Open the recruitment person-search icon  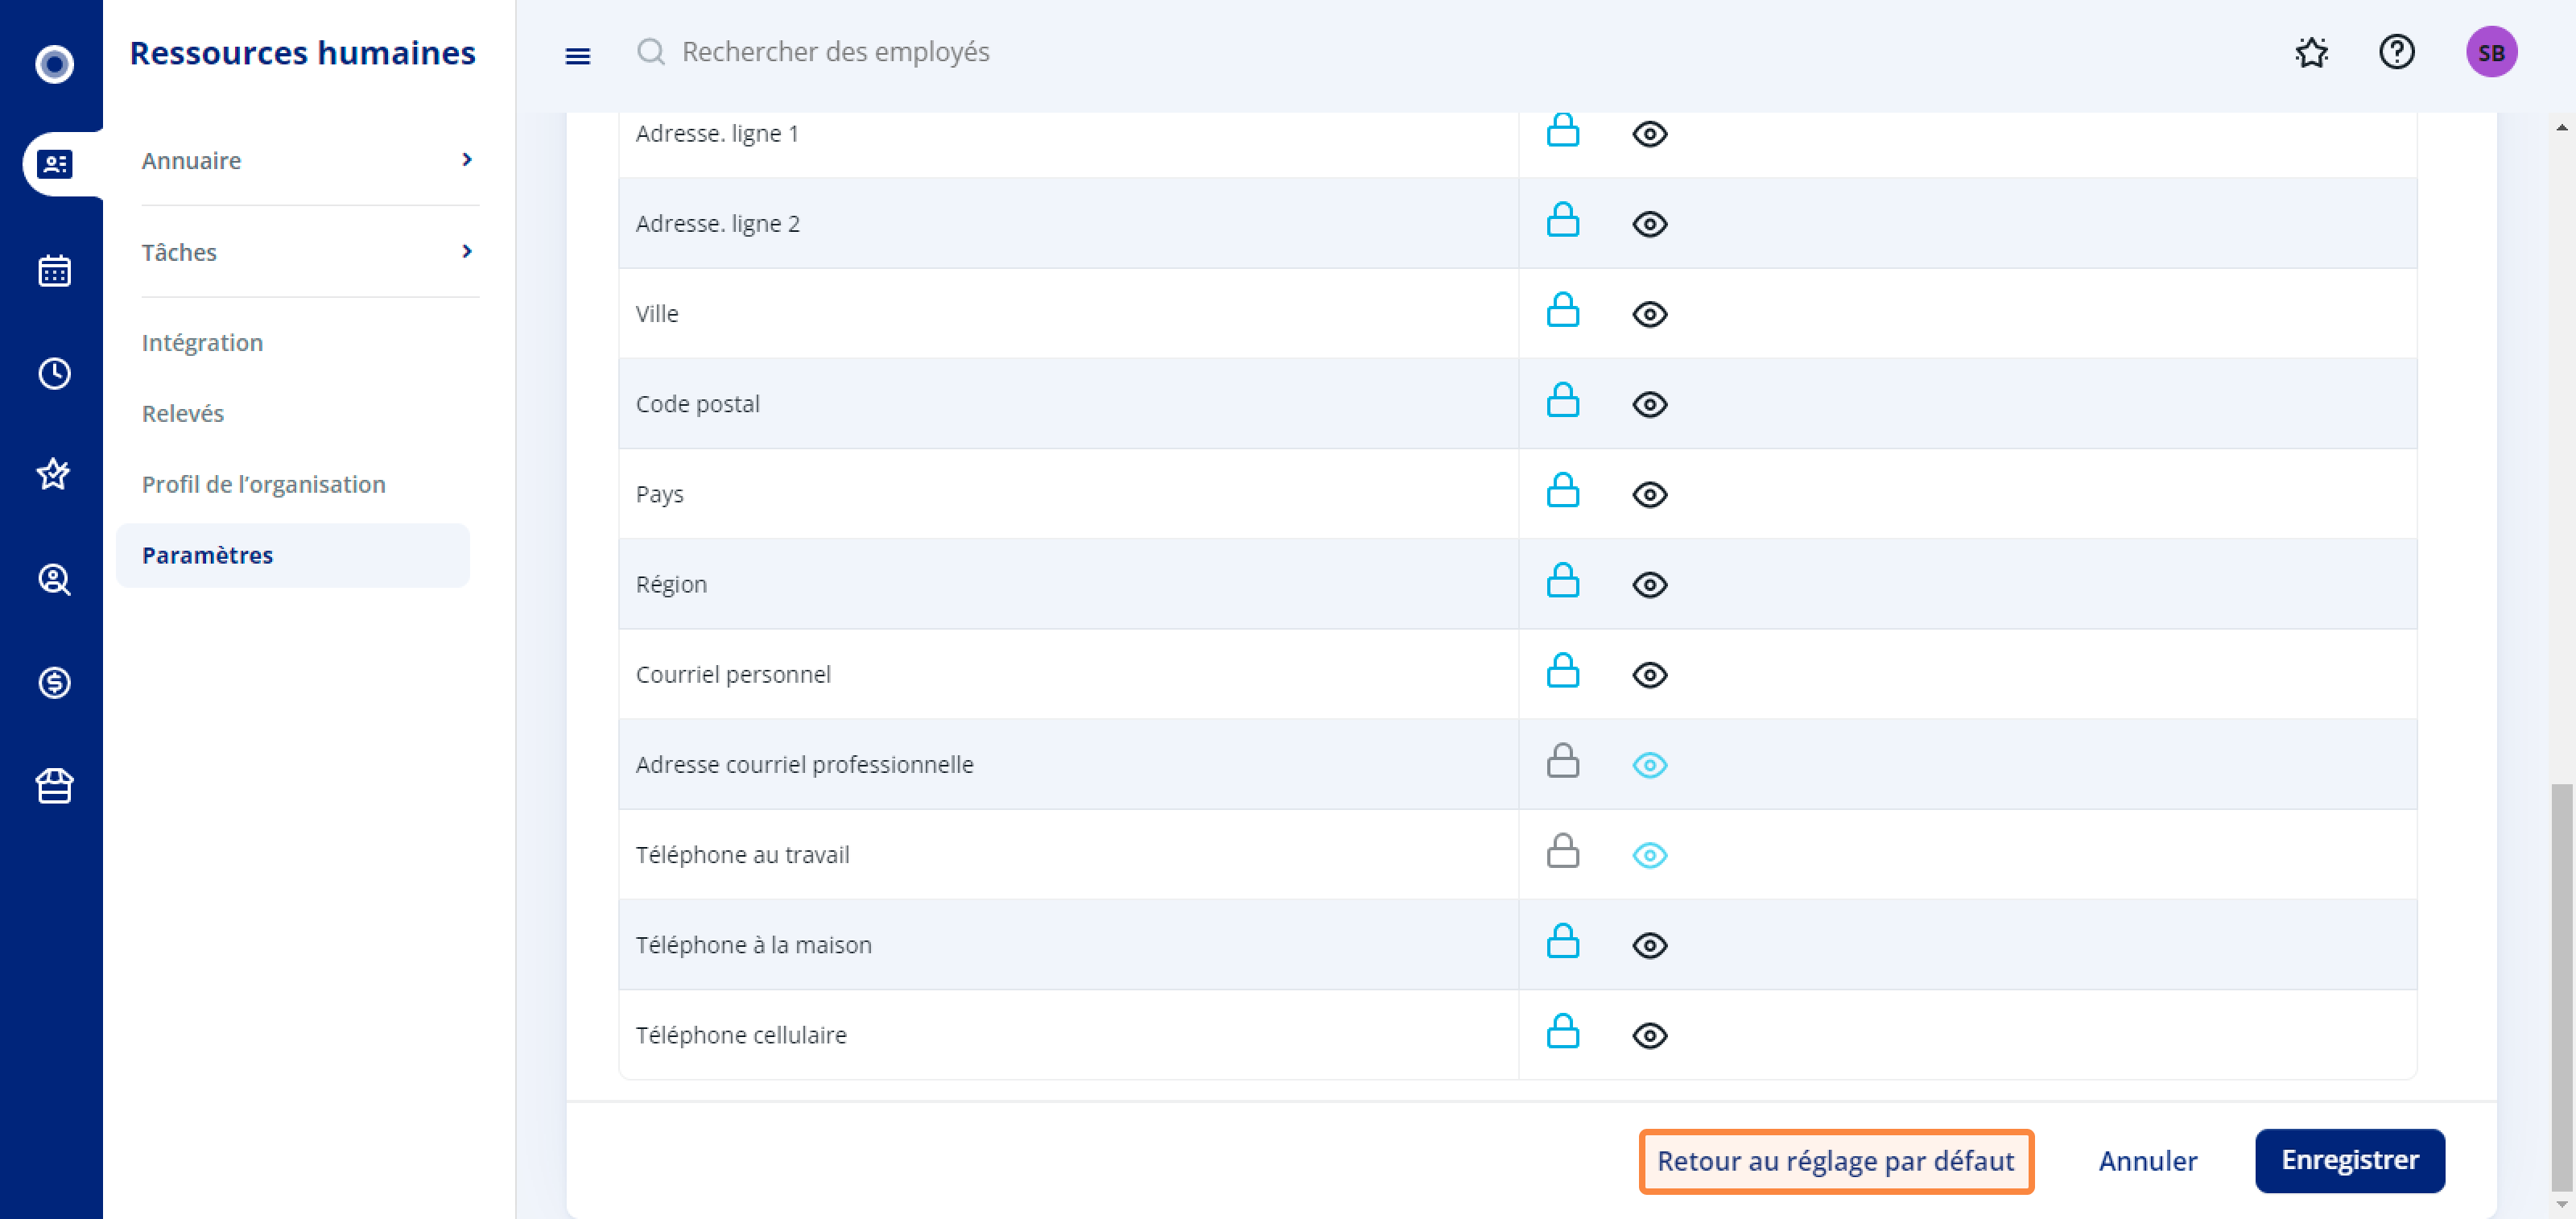(54, 579)
